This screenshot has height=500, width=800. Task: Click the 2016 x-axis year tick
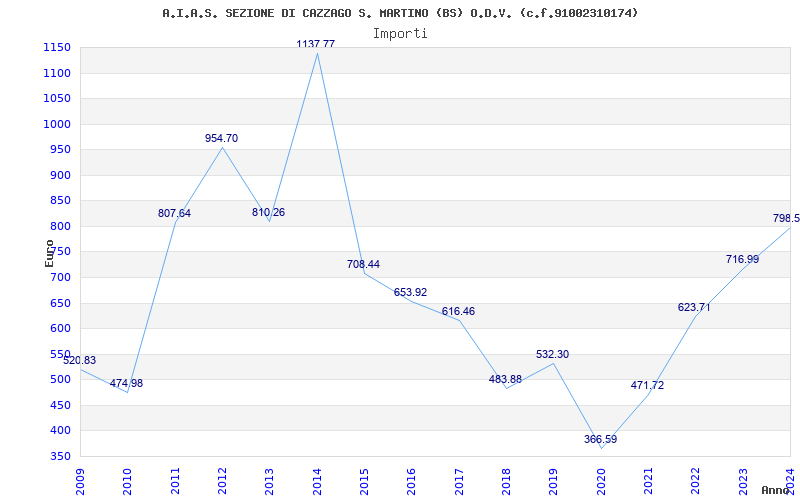point(411,481)
